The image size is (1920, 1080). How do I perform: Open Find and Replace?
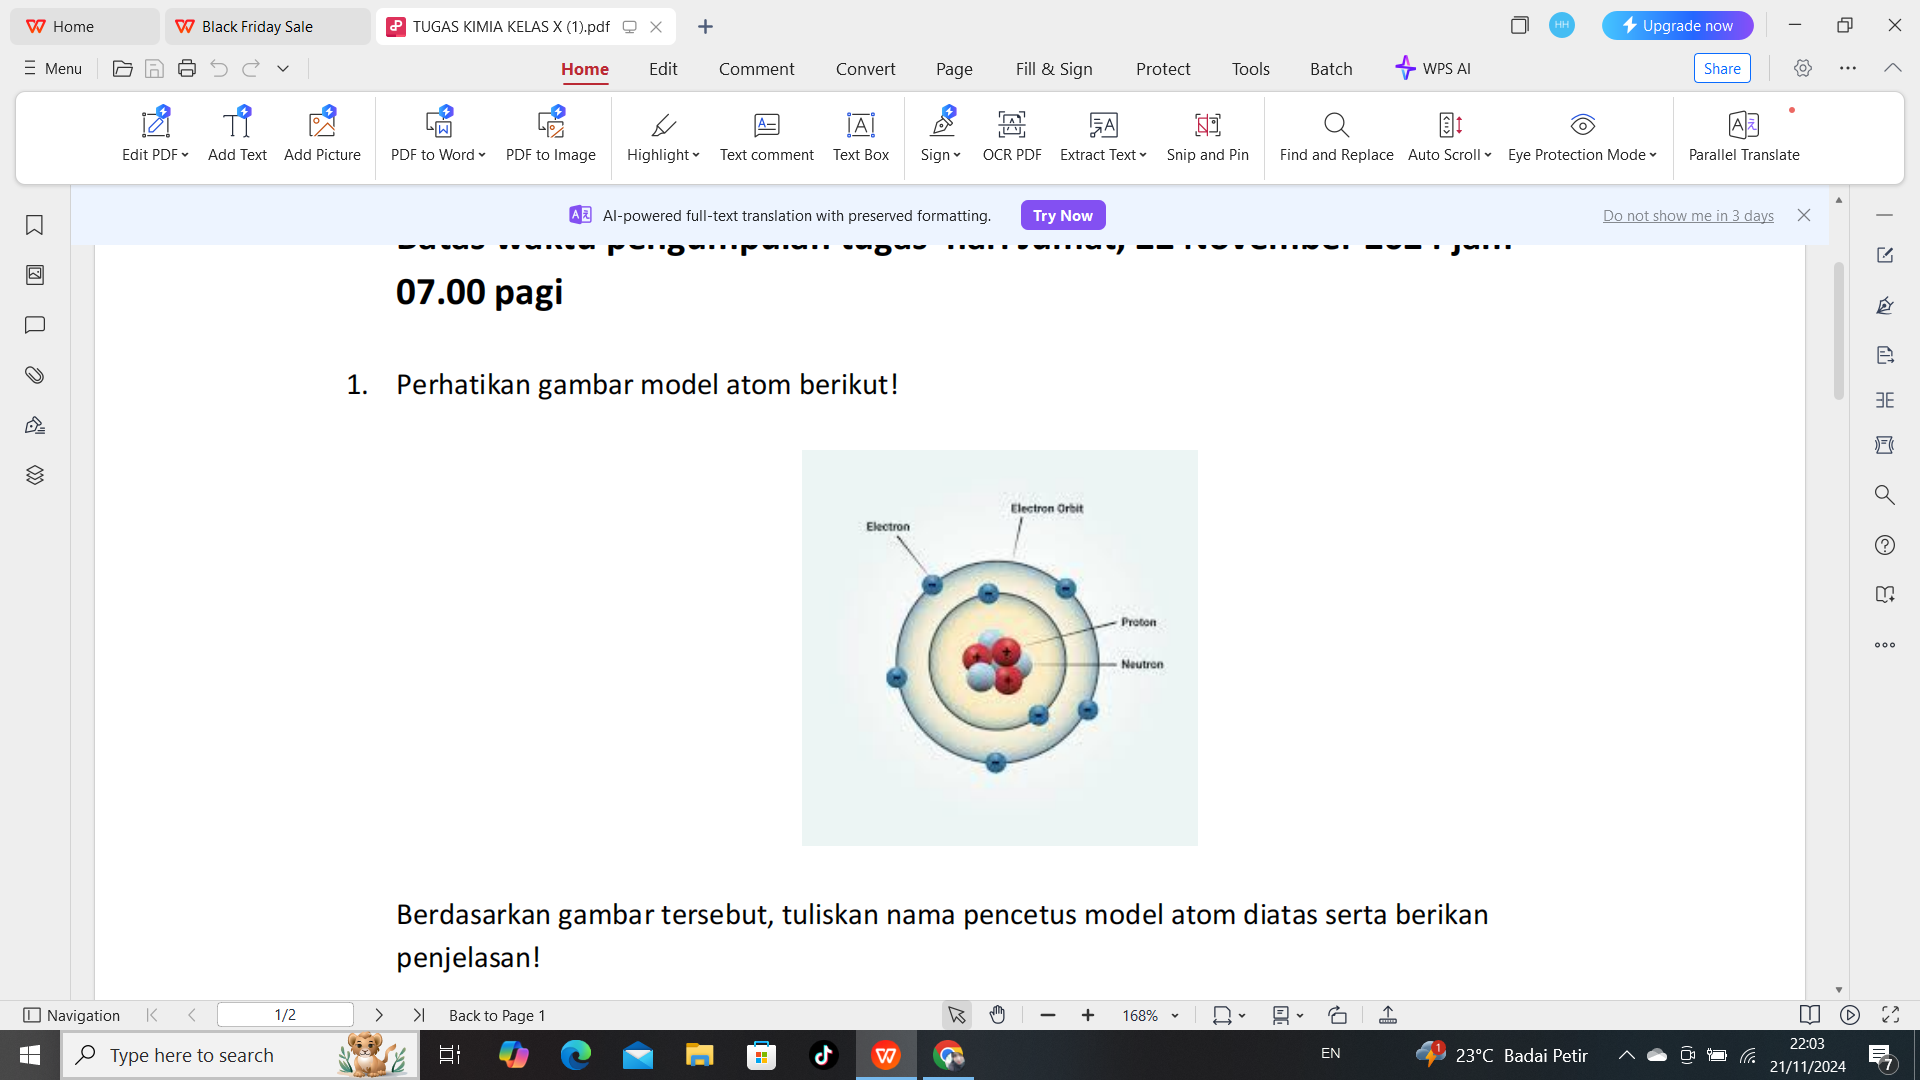[x=1336, y=135]
